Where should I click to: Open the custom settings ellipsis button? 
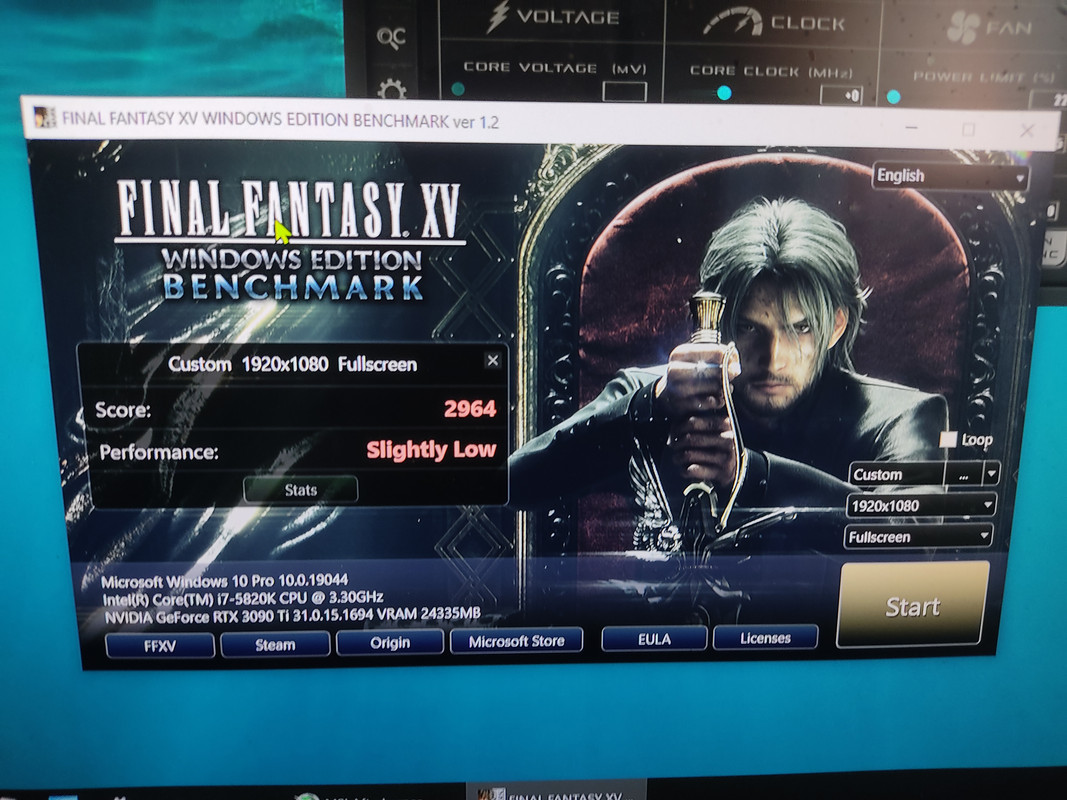pyautogui.click(x=963, y=475)
